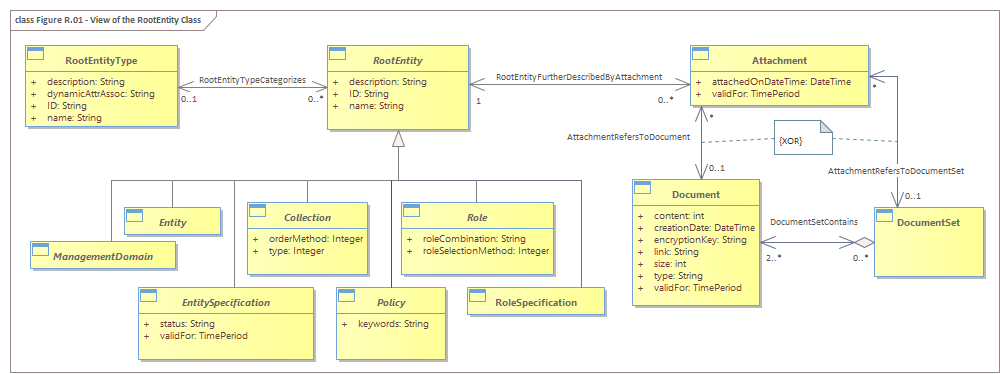Select the Attachment class title
The height and width of the screenshot is (374, 1000).
click(779, 61)
